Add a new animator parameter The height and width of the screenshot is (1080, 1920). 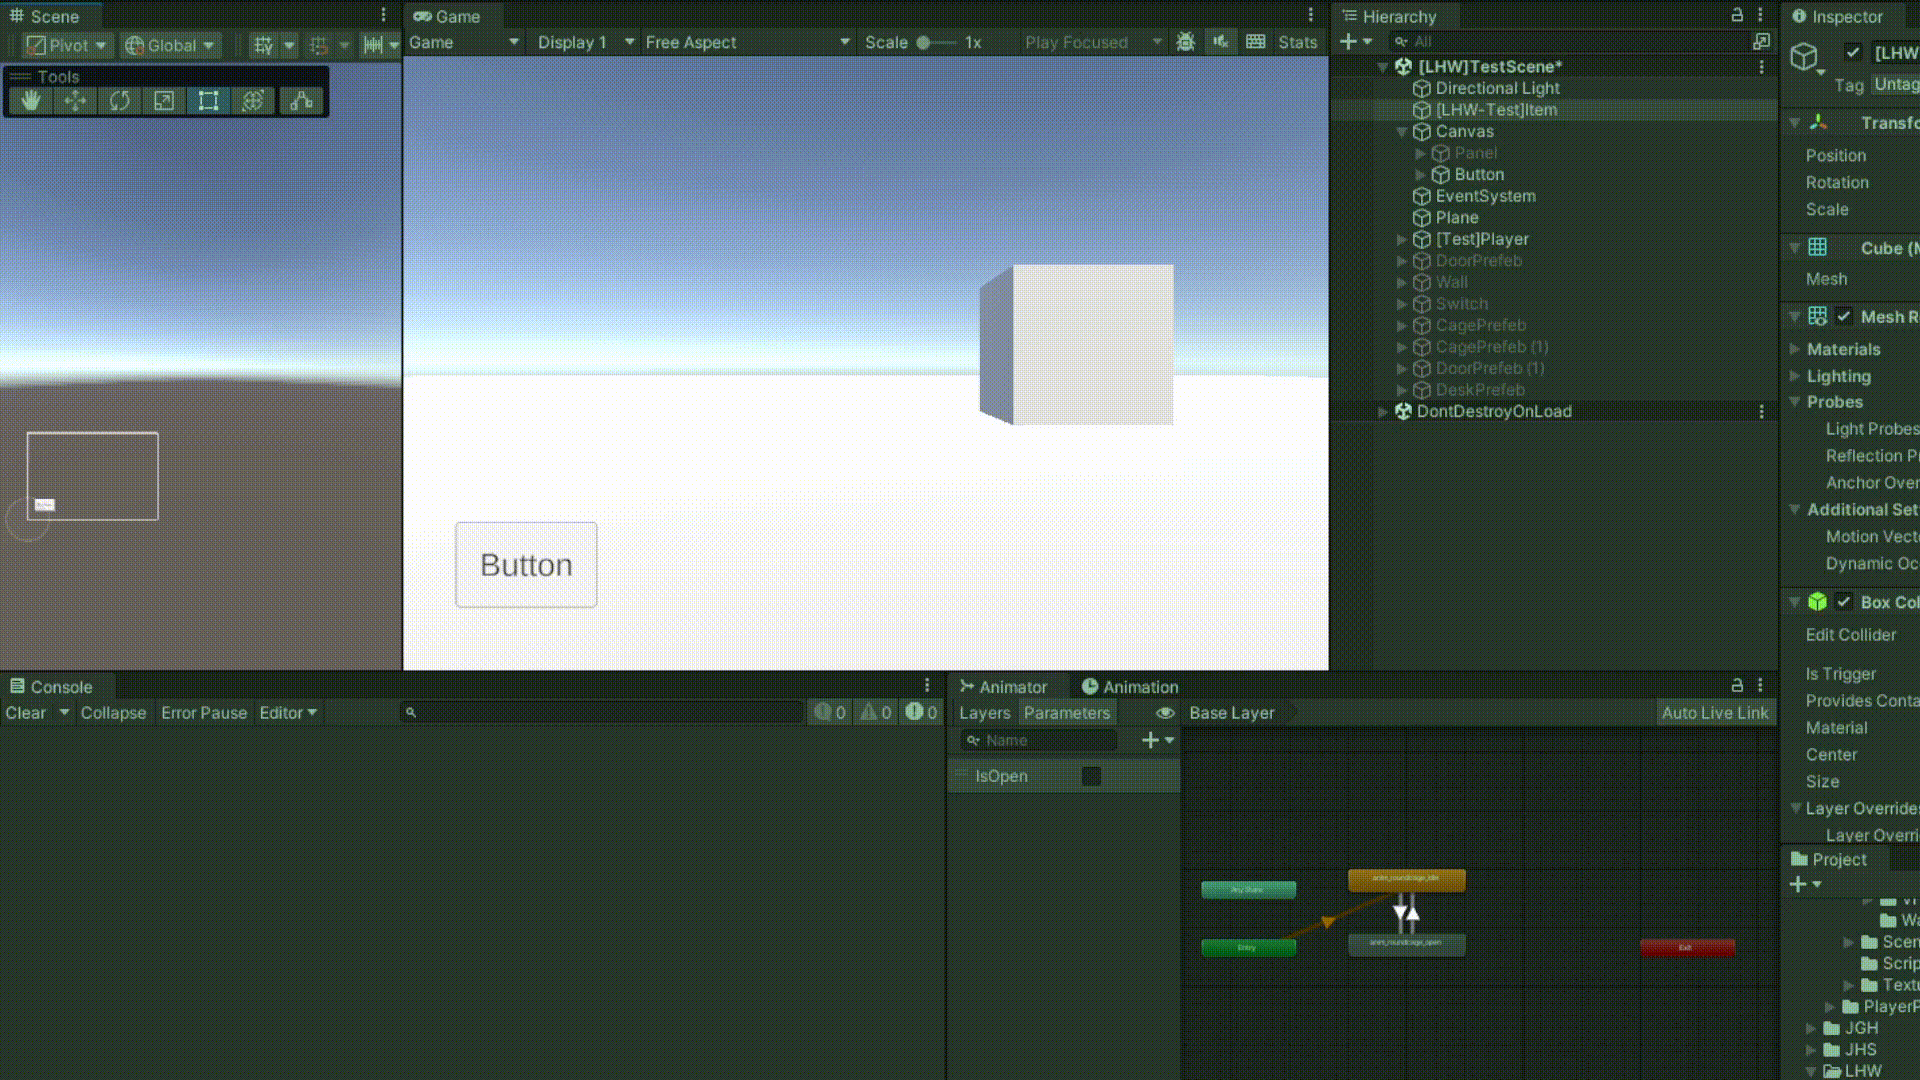1151,740
